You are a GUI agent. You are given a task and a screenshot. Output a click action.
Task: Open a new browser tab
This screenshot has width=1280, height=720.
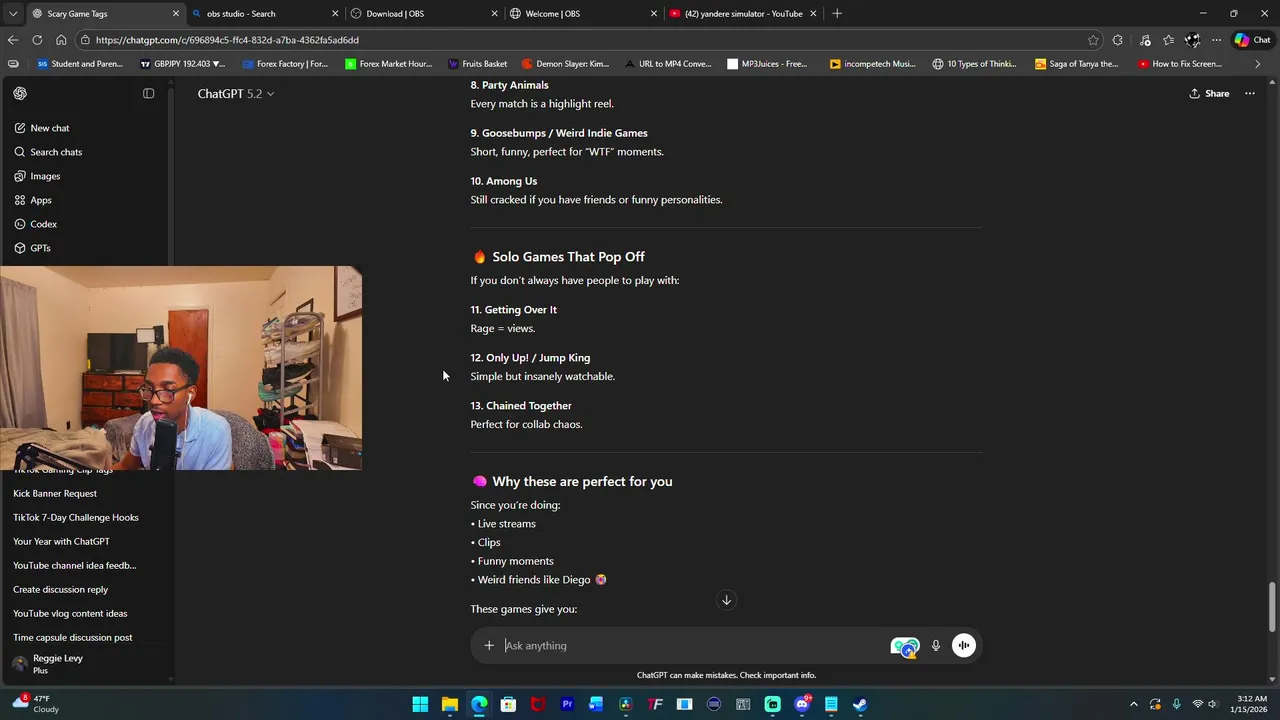click(x=837, y=13)
